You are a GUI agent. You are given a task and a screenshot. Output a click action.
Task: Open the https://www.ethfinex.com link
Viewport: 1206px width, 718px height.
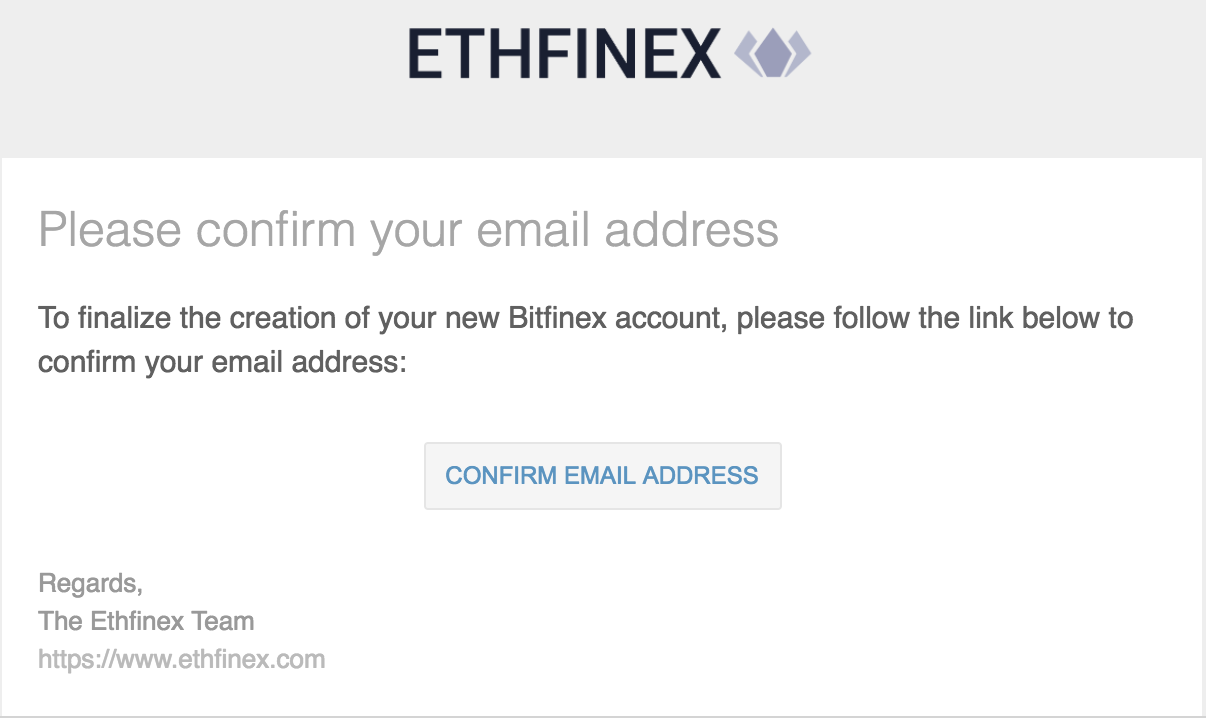point(182,660)
